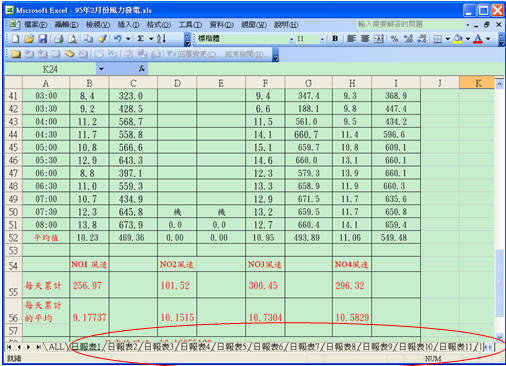Click the Sort Ascending icon

click(161, 39)
